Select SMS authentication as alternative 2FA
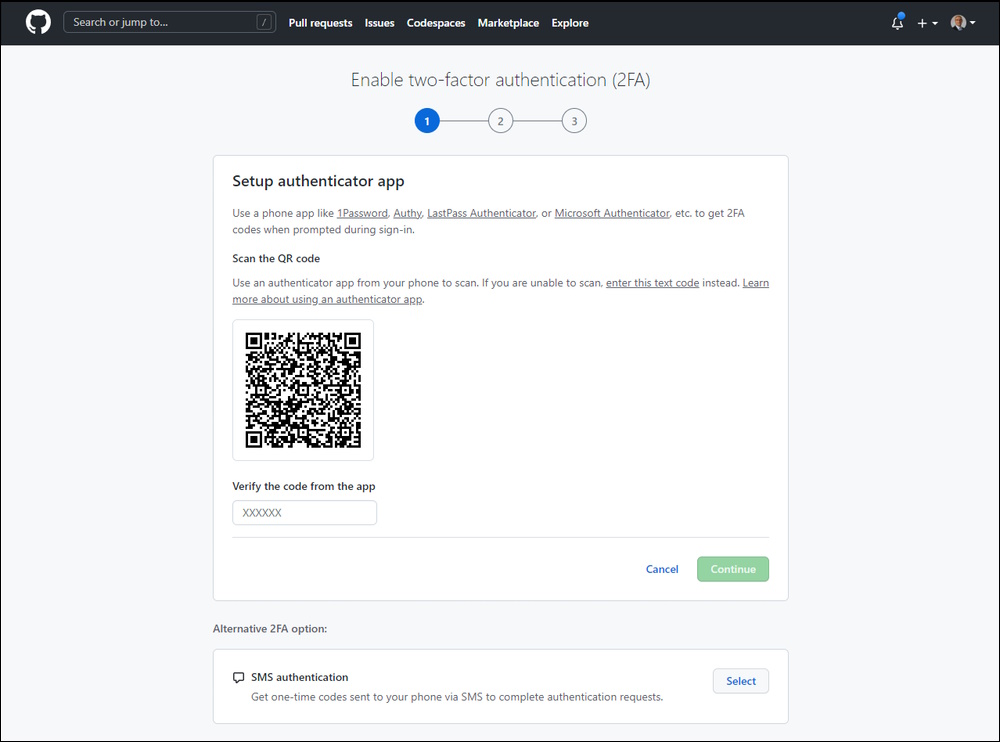The width and height of the screenshot is (1000, 742). [740, 681]
